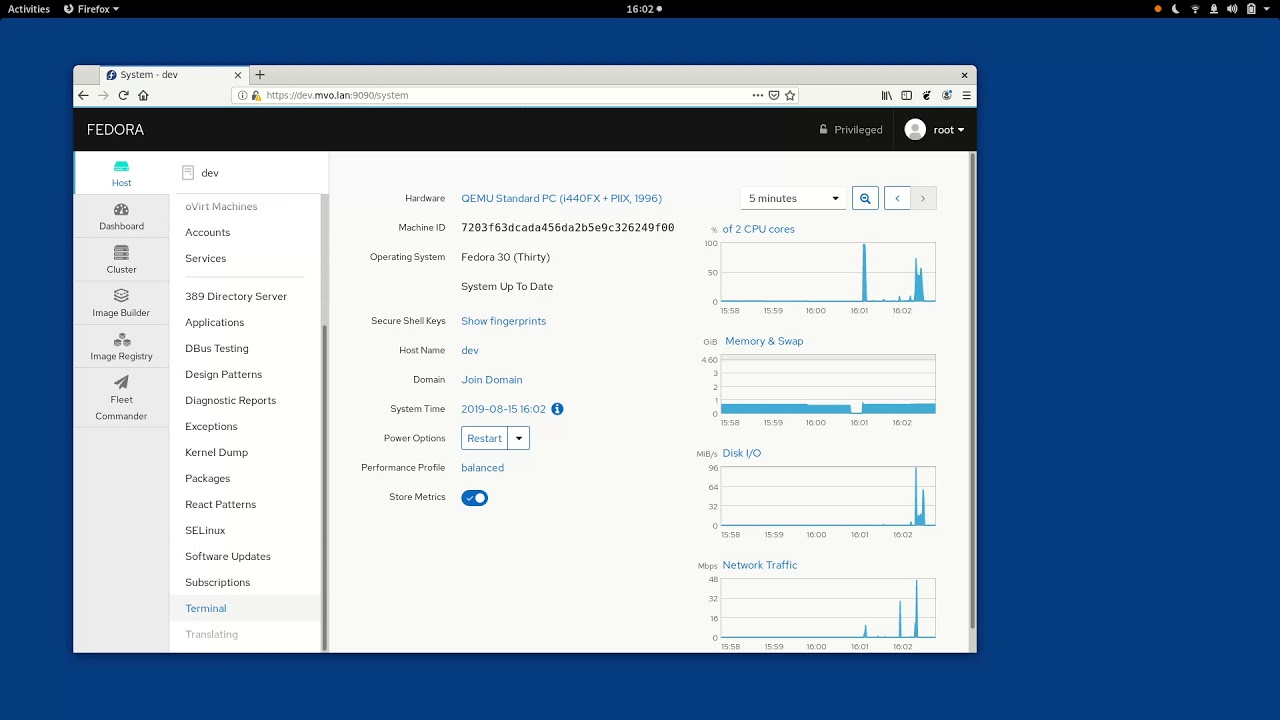
Task: Select Software Updates in the side menu
Action: (x=228, y=556)
